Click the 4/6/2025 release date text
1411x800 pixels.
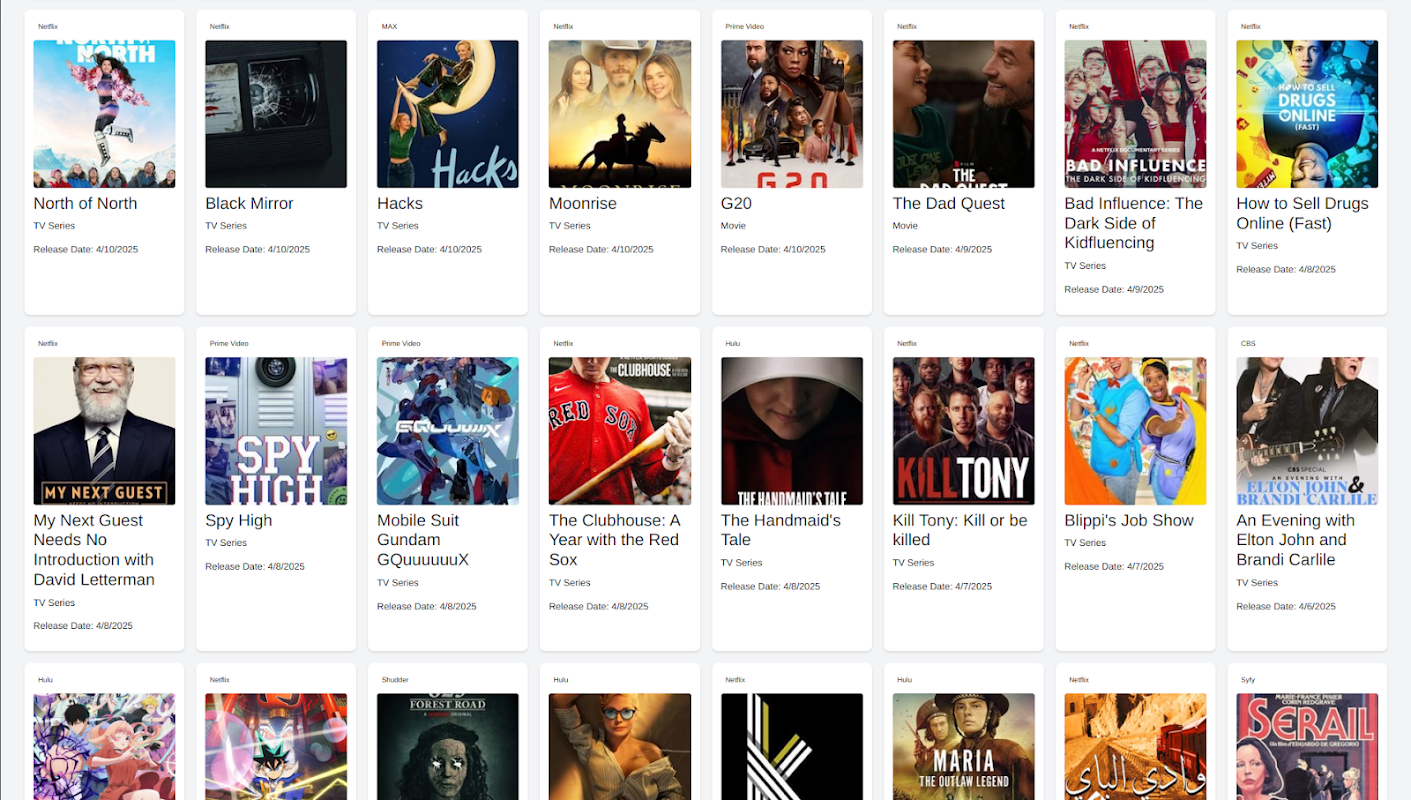(1286, 607)
